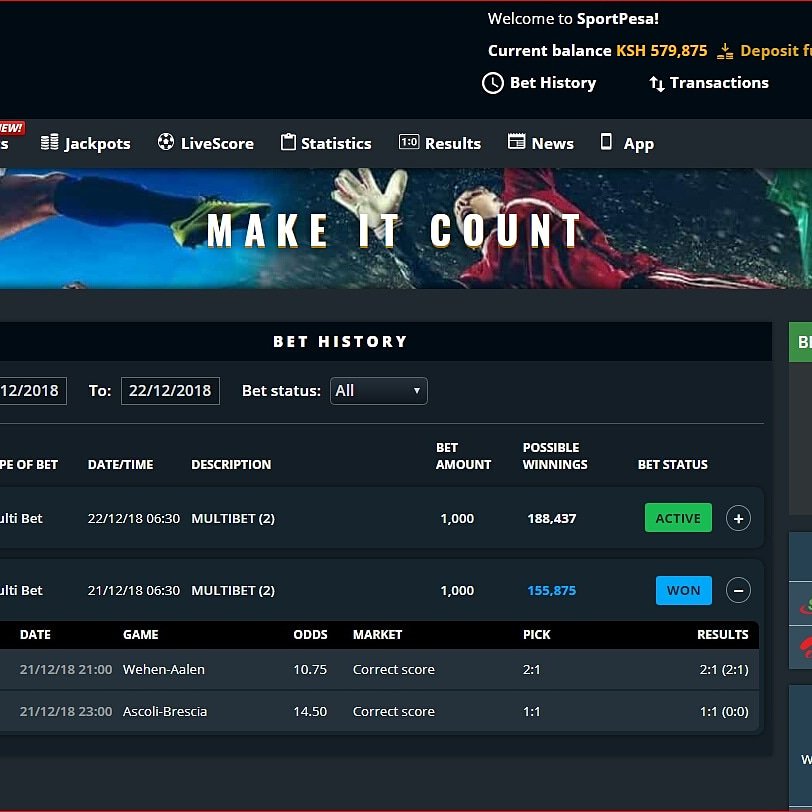This screenshot has width=812, height=812.
Task: Click MULTIBET (2) in the won row
Action: [233, 590]
